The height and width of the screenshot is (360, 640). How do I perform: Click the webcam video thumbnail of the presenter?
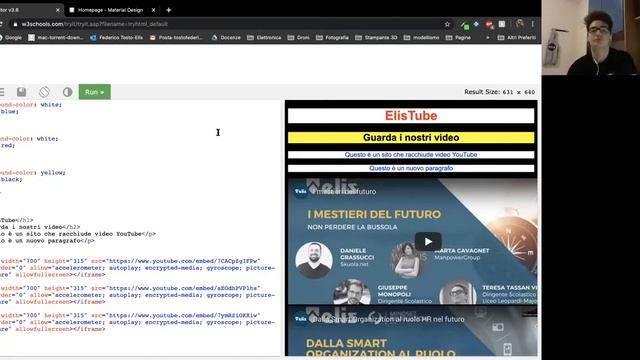click(x=591, y=38)
